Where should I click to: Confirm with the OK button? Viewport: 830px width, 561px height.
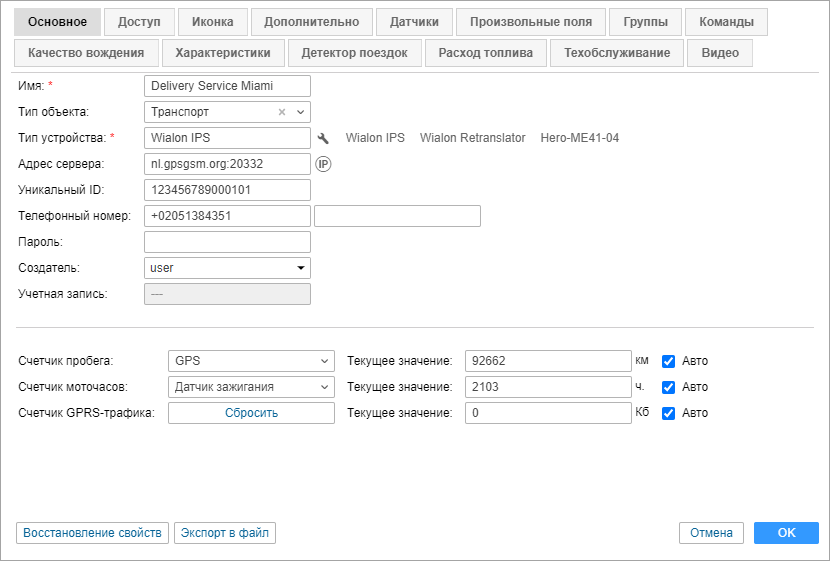click(x=786, y=533)
